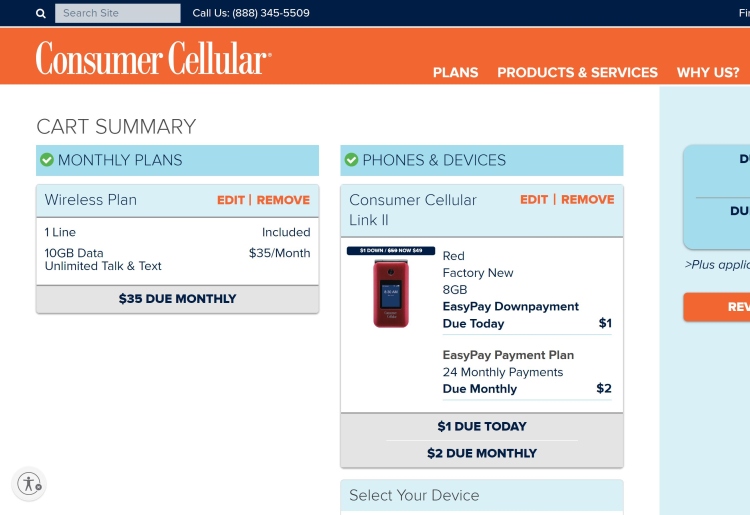Click the Monthly Plans green checkmark icon

click(46, 160)
